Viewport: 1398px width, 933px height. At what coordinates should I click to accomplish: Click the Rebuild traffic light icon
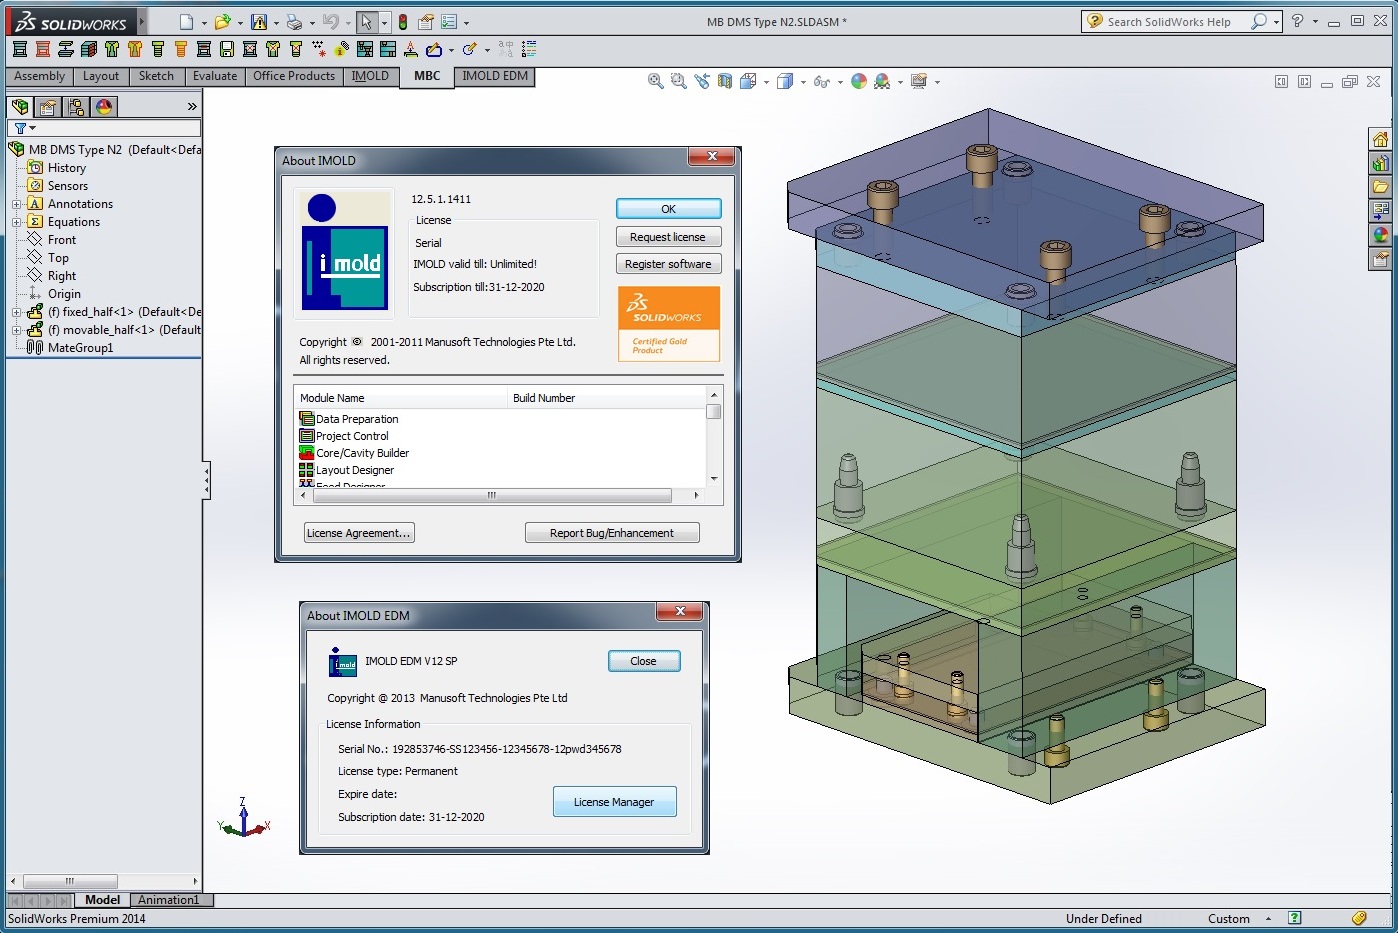click(403, 22)
